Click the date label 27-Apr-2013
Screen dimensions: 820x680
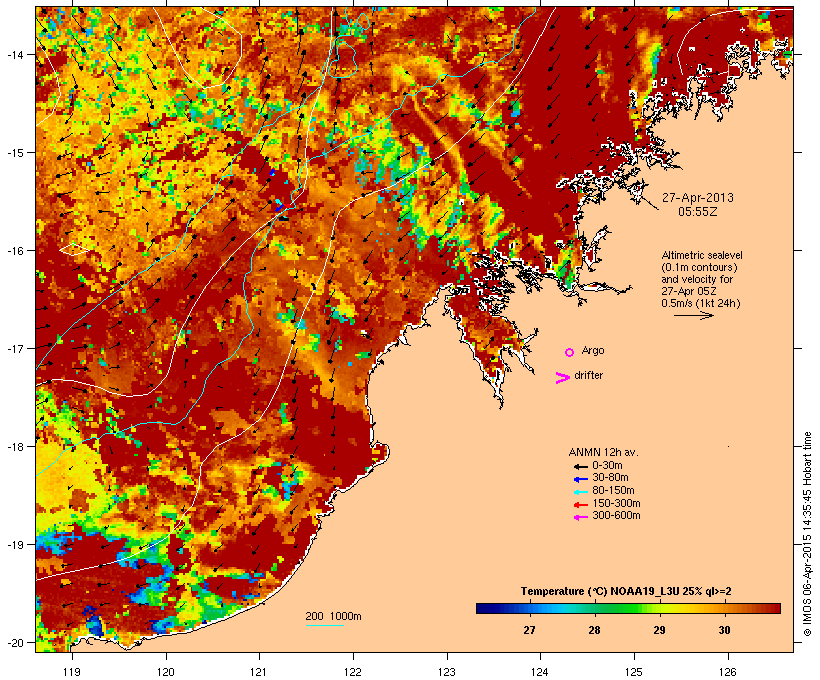698,198
